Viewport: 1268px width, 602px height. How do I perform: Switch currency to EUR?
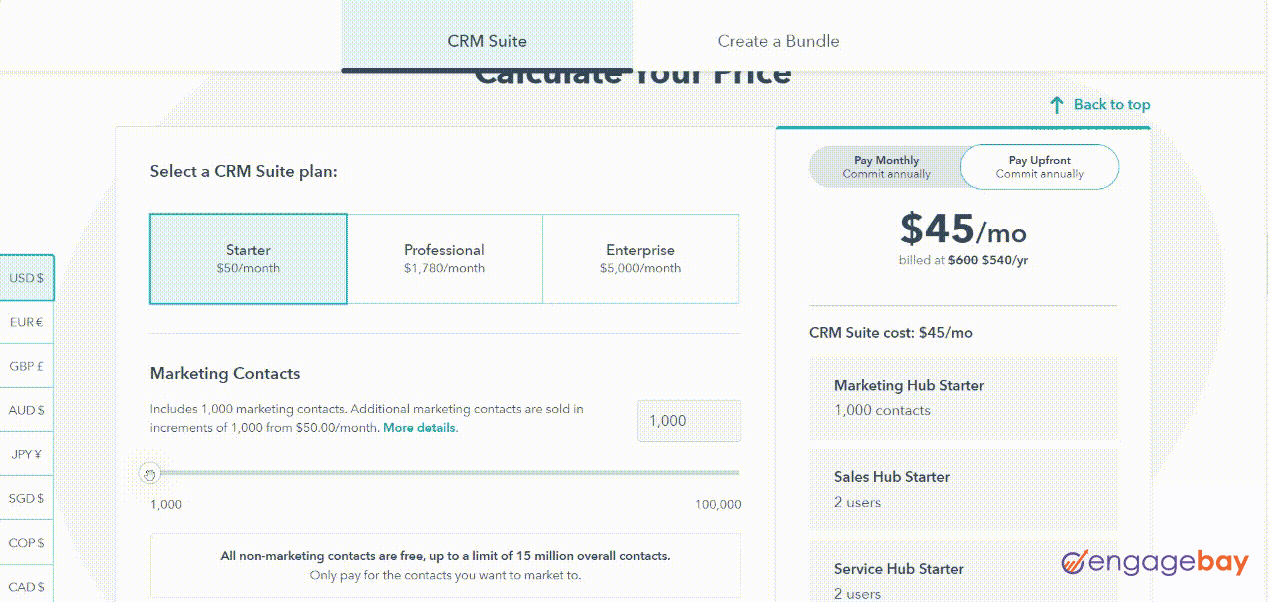click(x=27, y=322)
